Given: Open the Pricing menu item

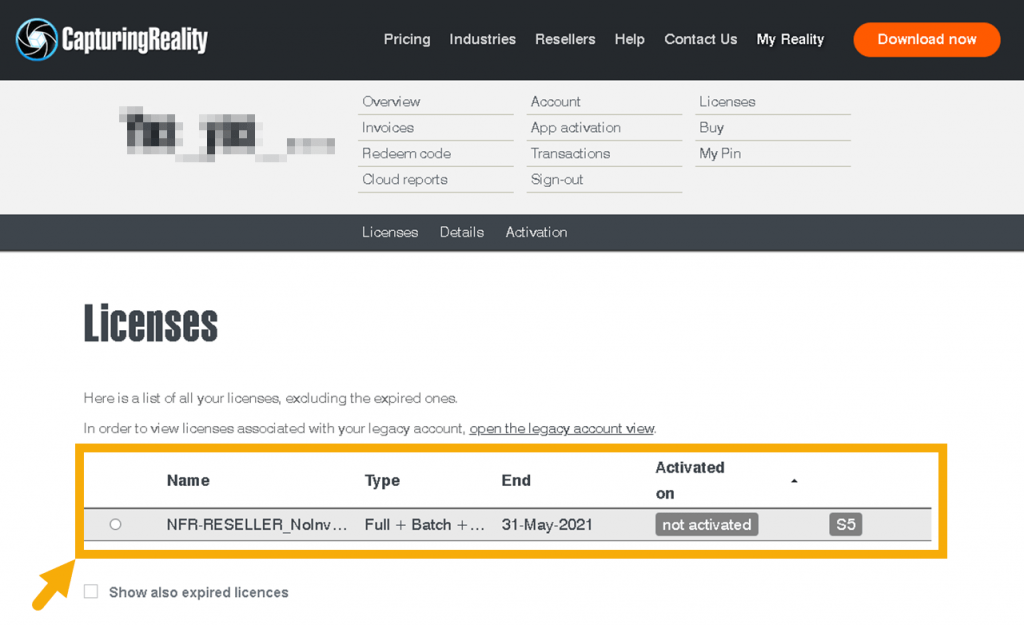Looking at the screenshot, I should point(407,39).
